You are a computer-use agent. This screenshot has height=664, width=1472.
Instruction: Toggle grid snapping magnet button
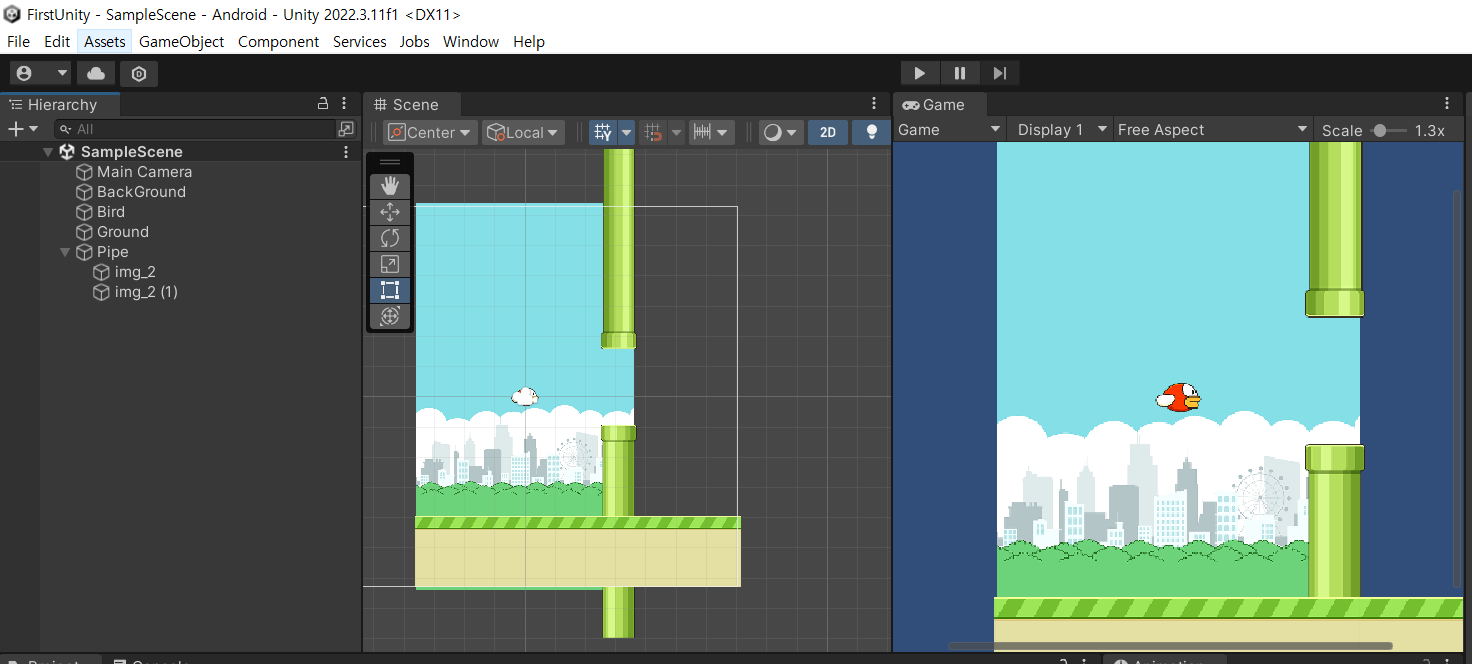[654, 132]
